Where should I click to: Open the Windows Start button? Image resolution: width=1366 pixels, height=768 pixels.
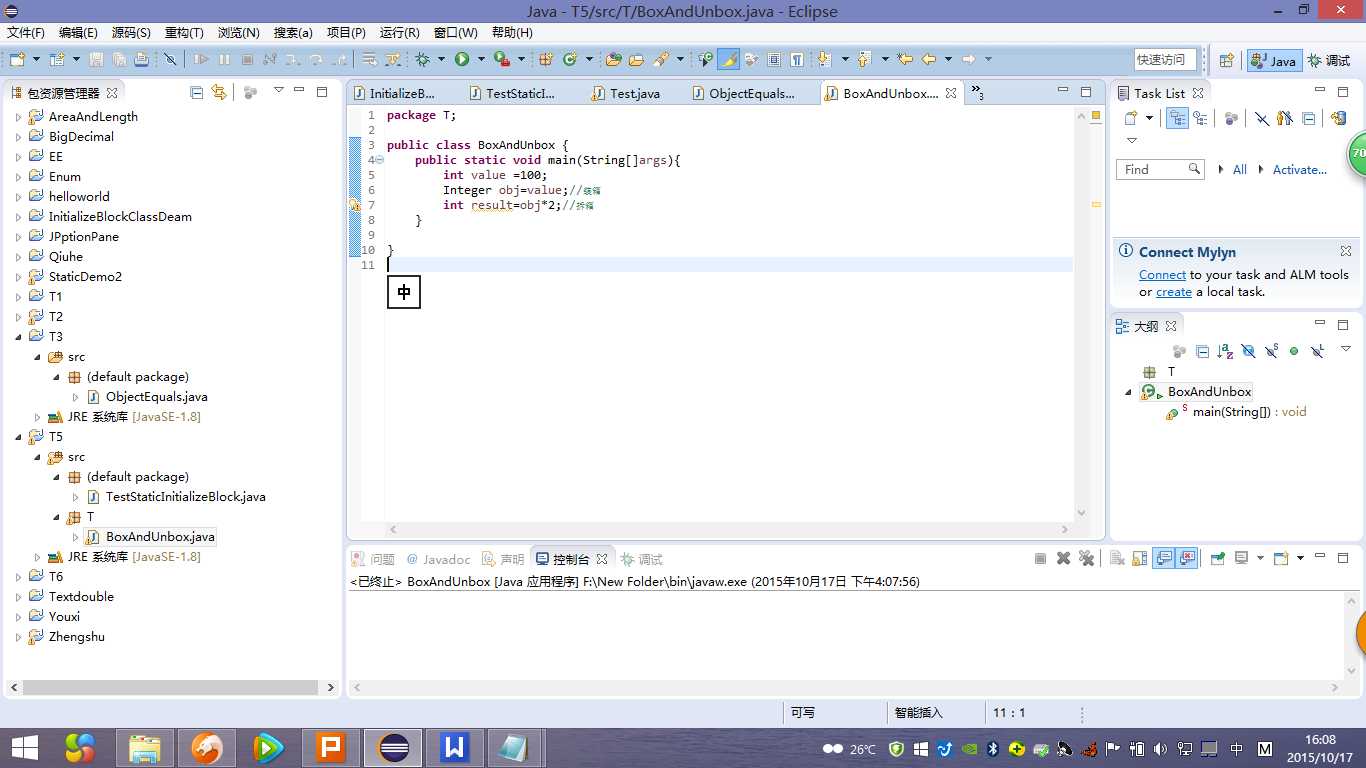pos(24,747)
